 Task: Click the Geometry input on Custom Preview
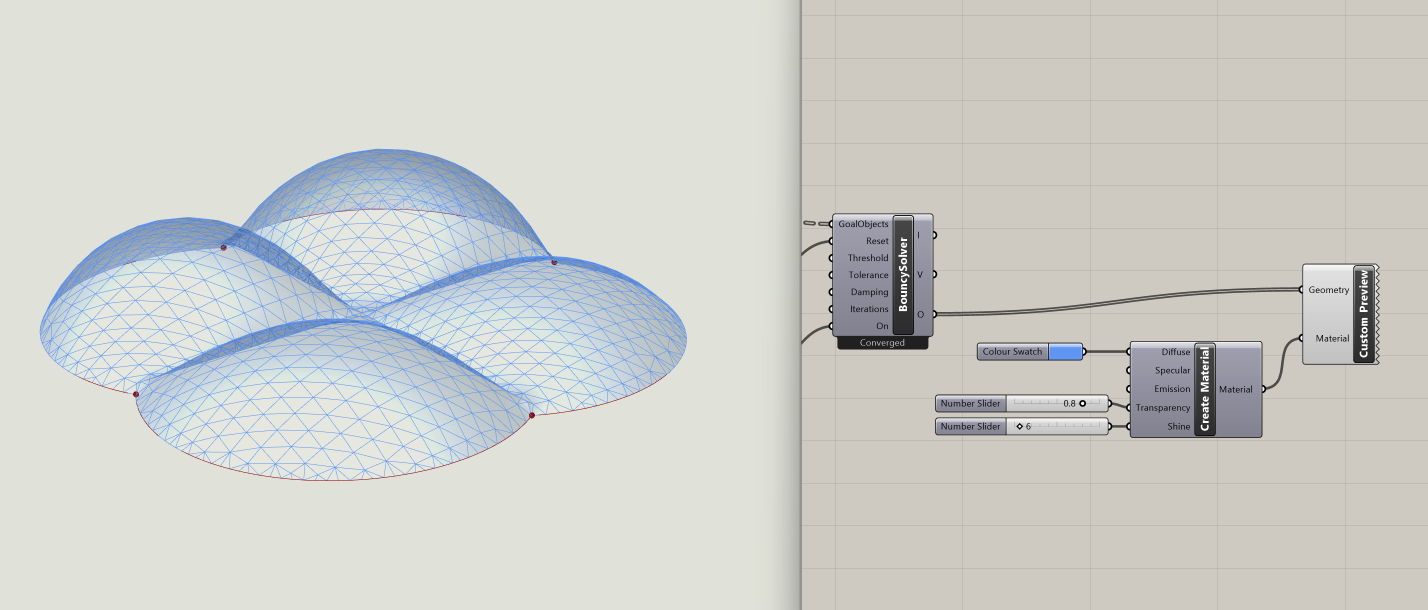(x=1328, y=290)
